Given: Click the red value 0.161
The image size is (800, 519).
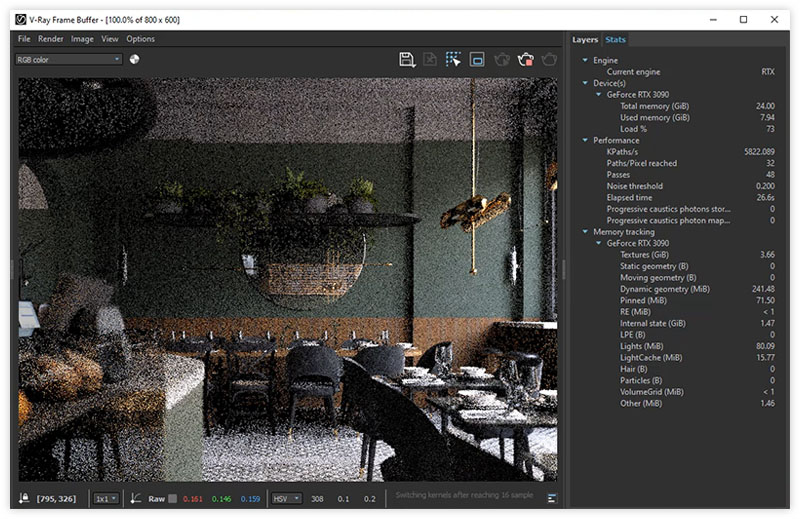Looking at the screenshot, I should (x=193, y=499).
